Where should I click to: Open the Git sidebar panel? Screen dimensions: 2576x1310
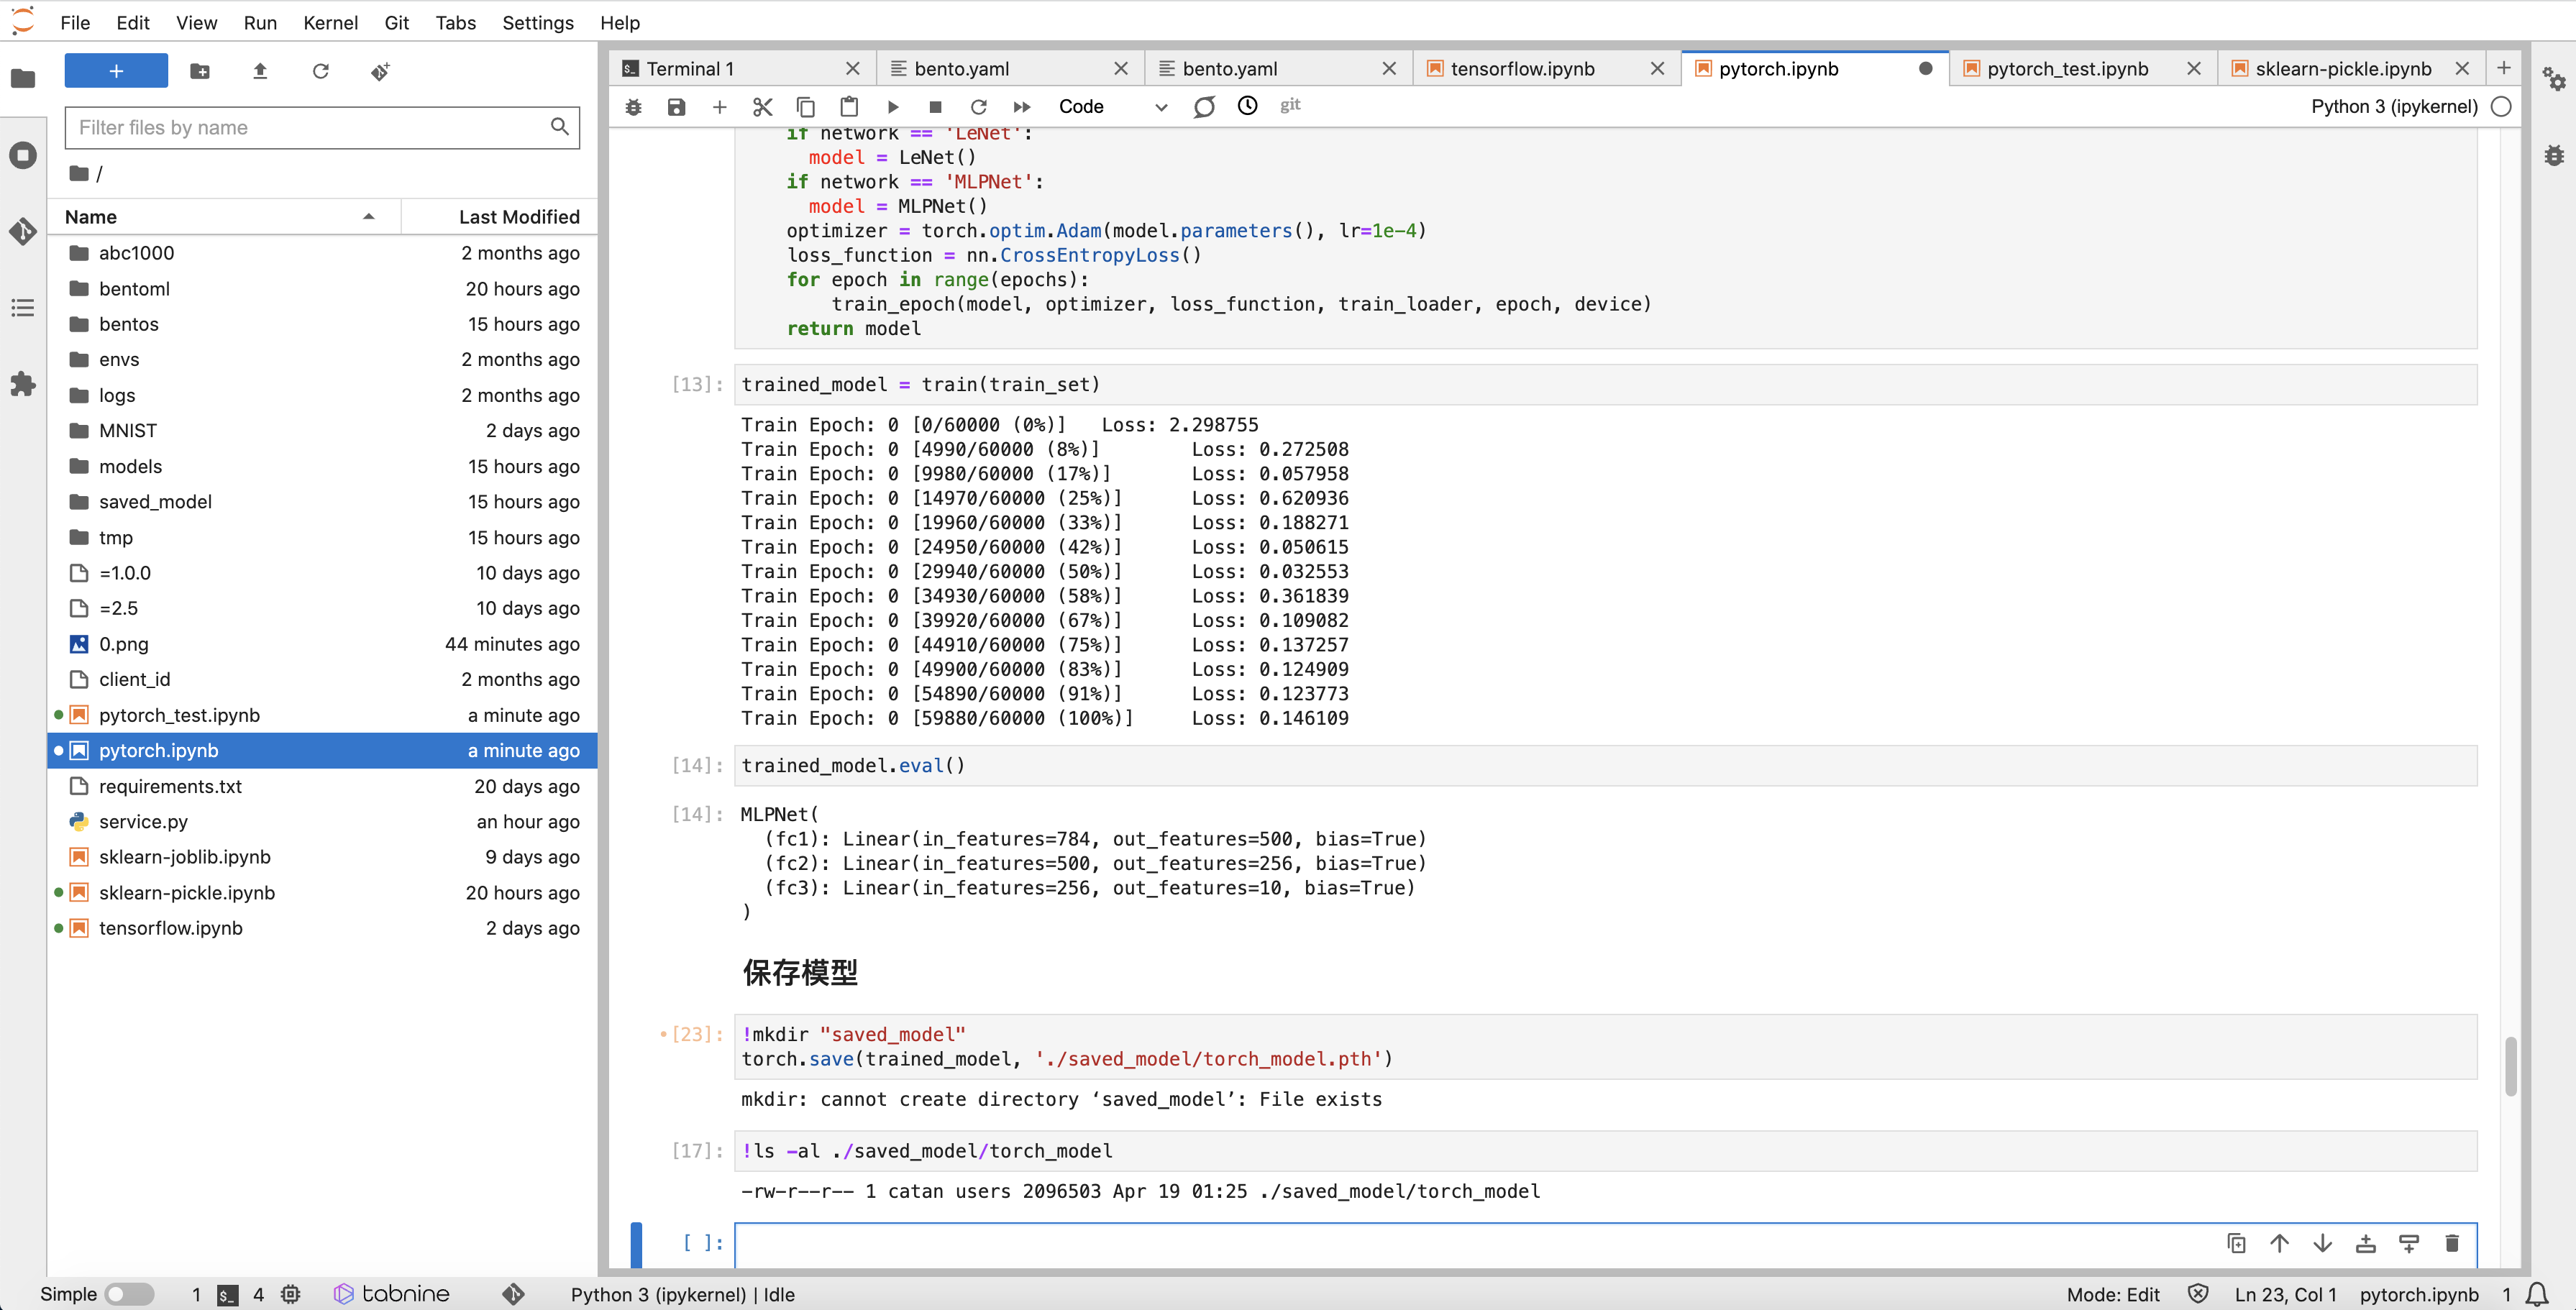point(23,231)
